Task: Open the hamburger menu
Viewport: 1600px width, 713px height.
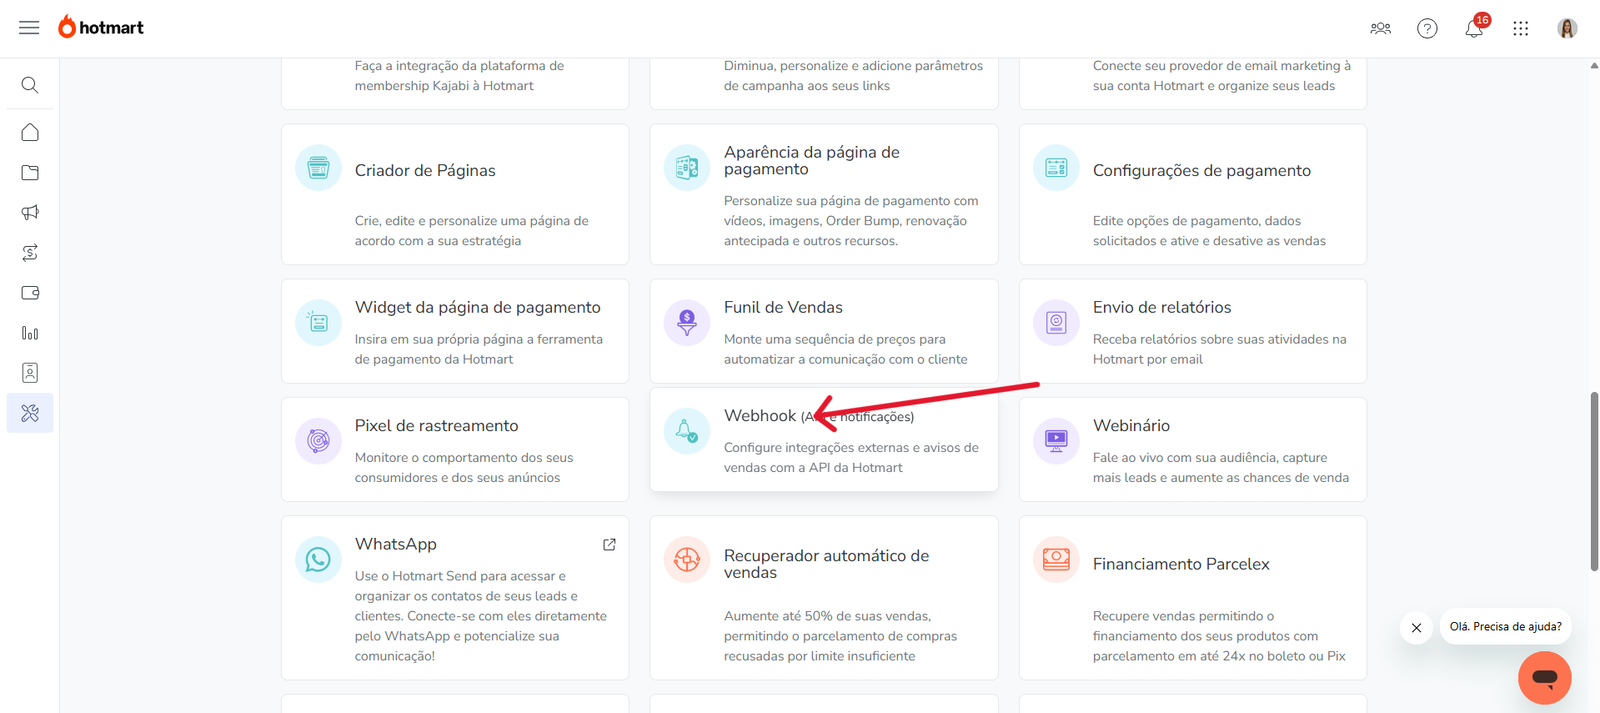Action: coord(29,28)
